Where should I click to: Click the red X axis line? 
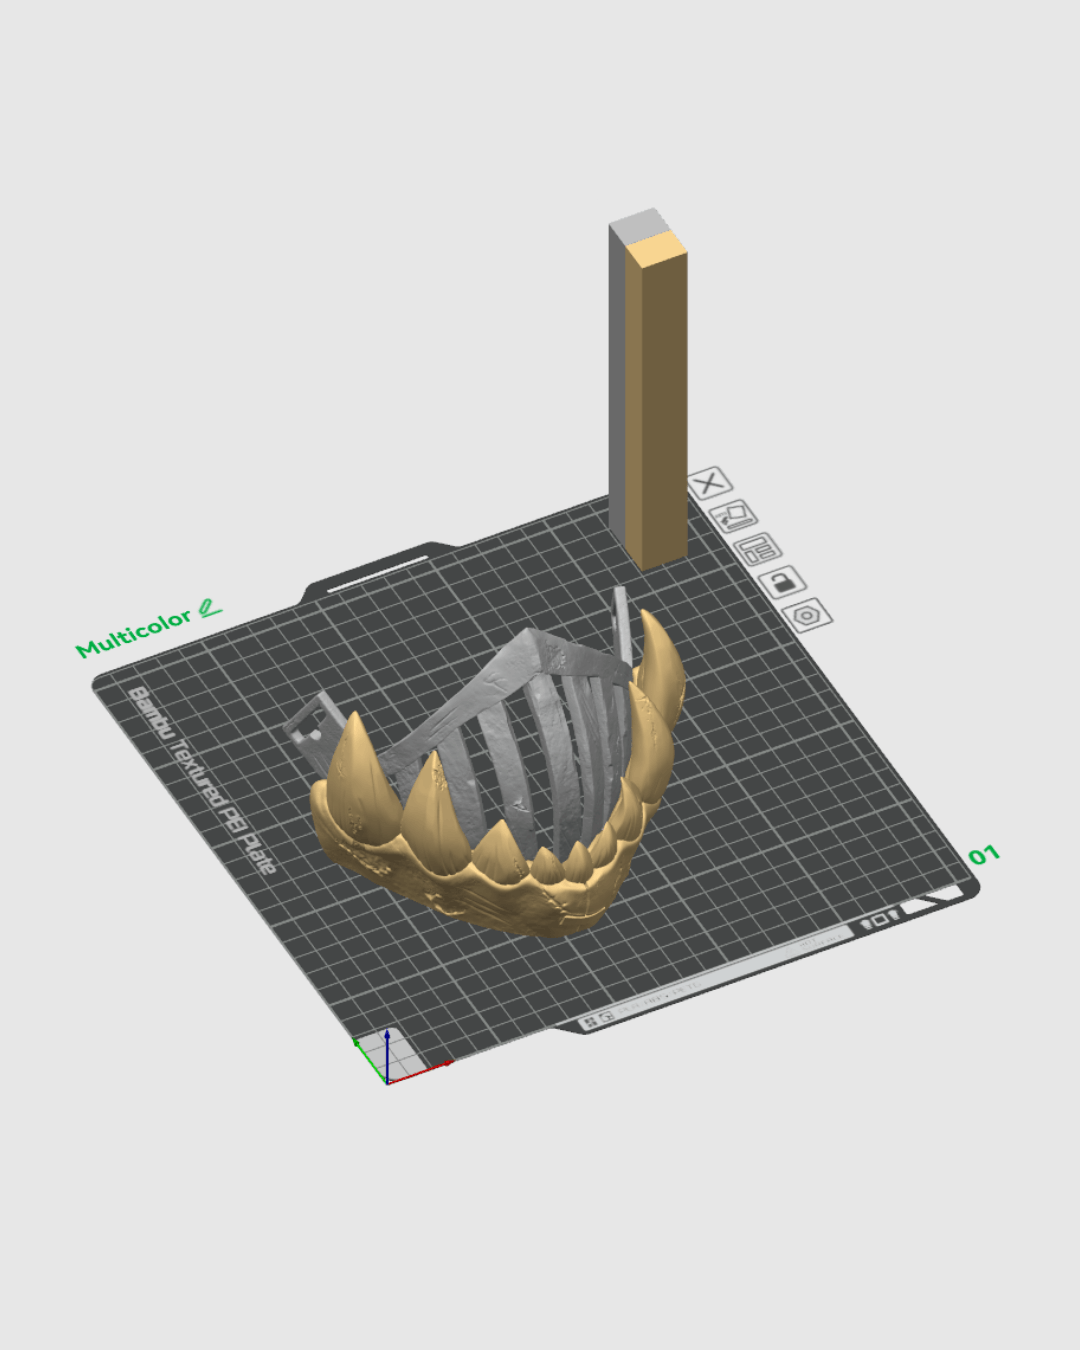pos(420,1072)
